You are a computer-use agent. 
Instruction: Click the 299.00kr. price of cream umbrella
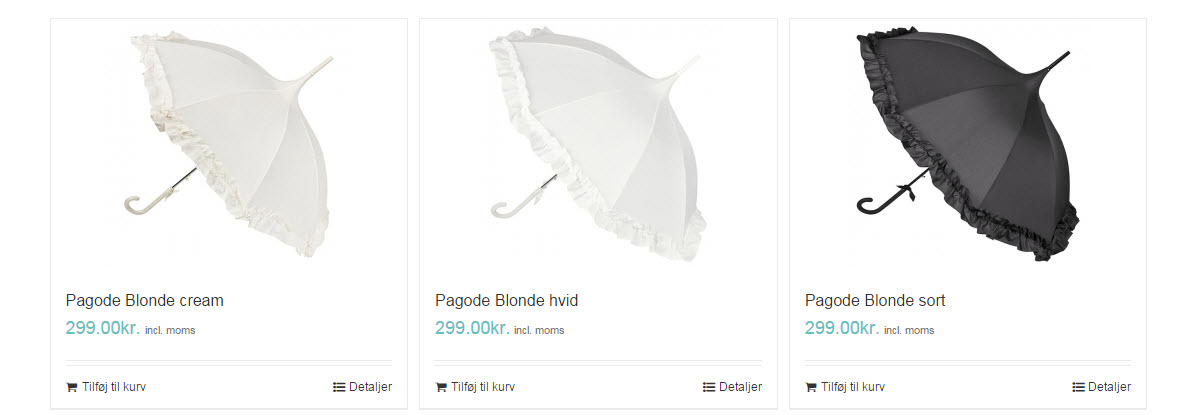(103, 328)
